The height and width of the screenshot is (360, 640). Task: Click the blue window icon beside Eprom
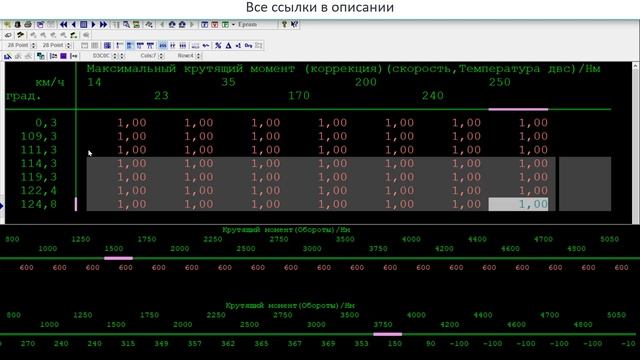coord(204,24)
